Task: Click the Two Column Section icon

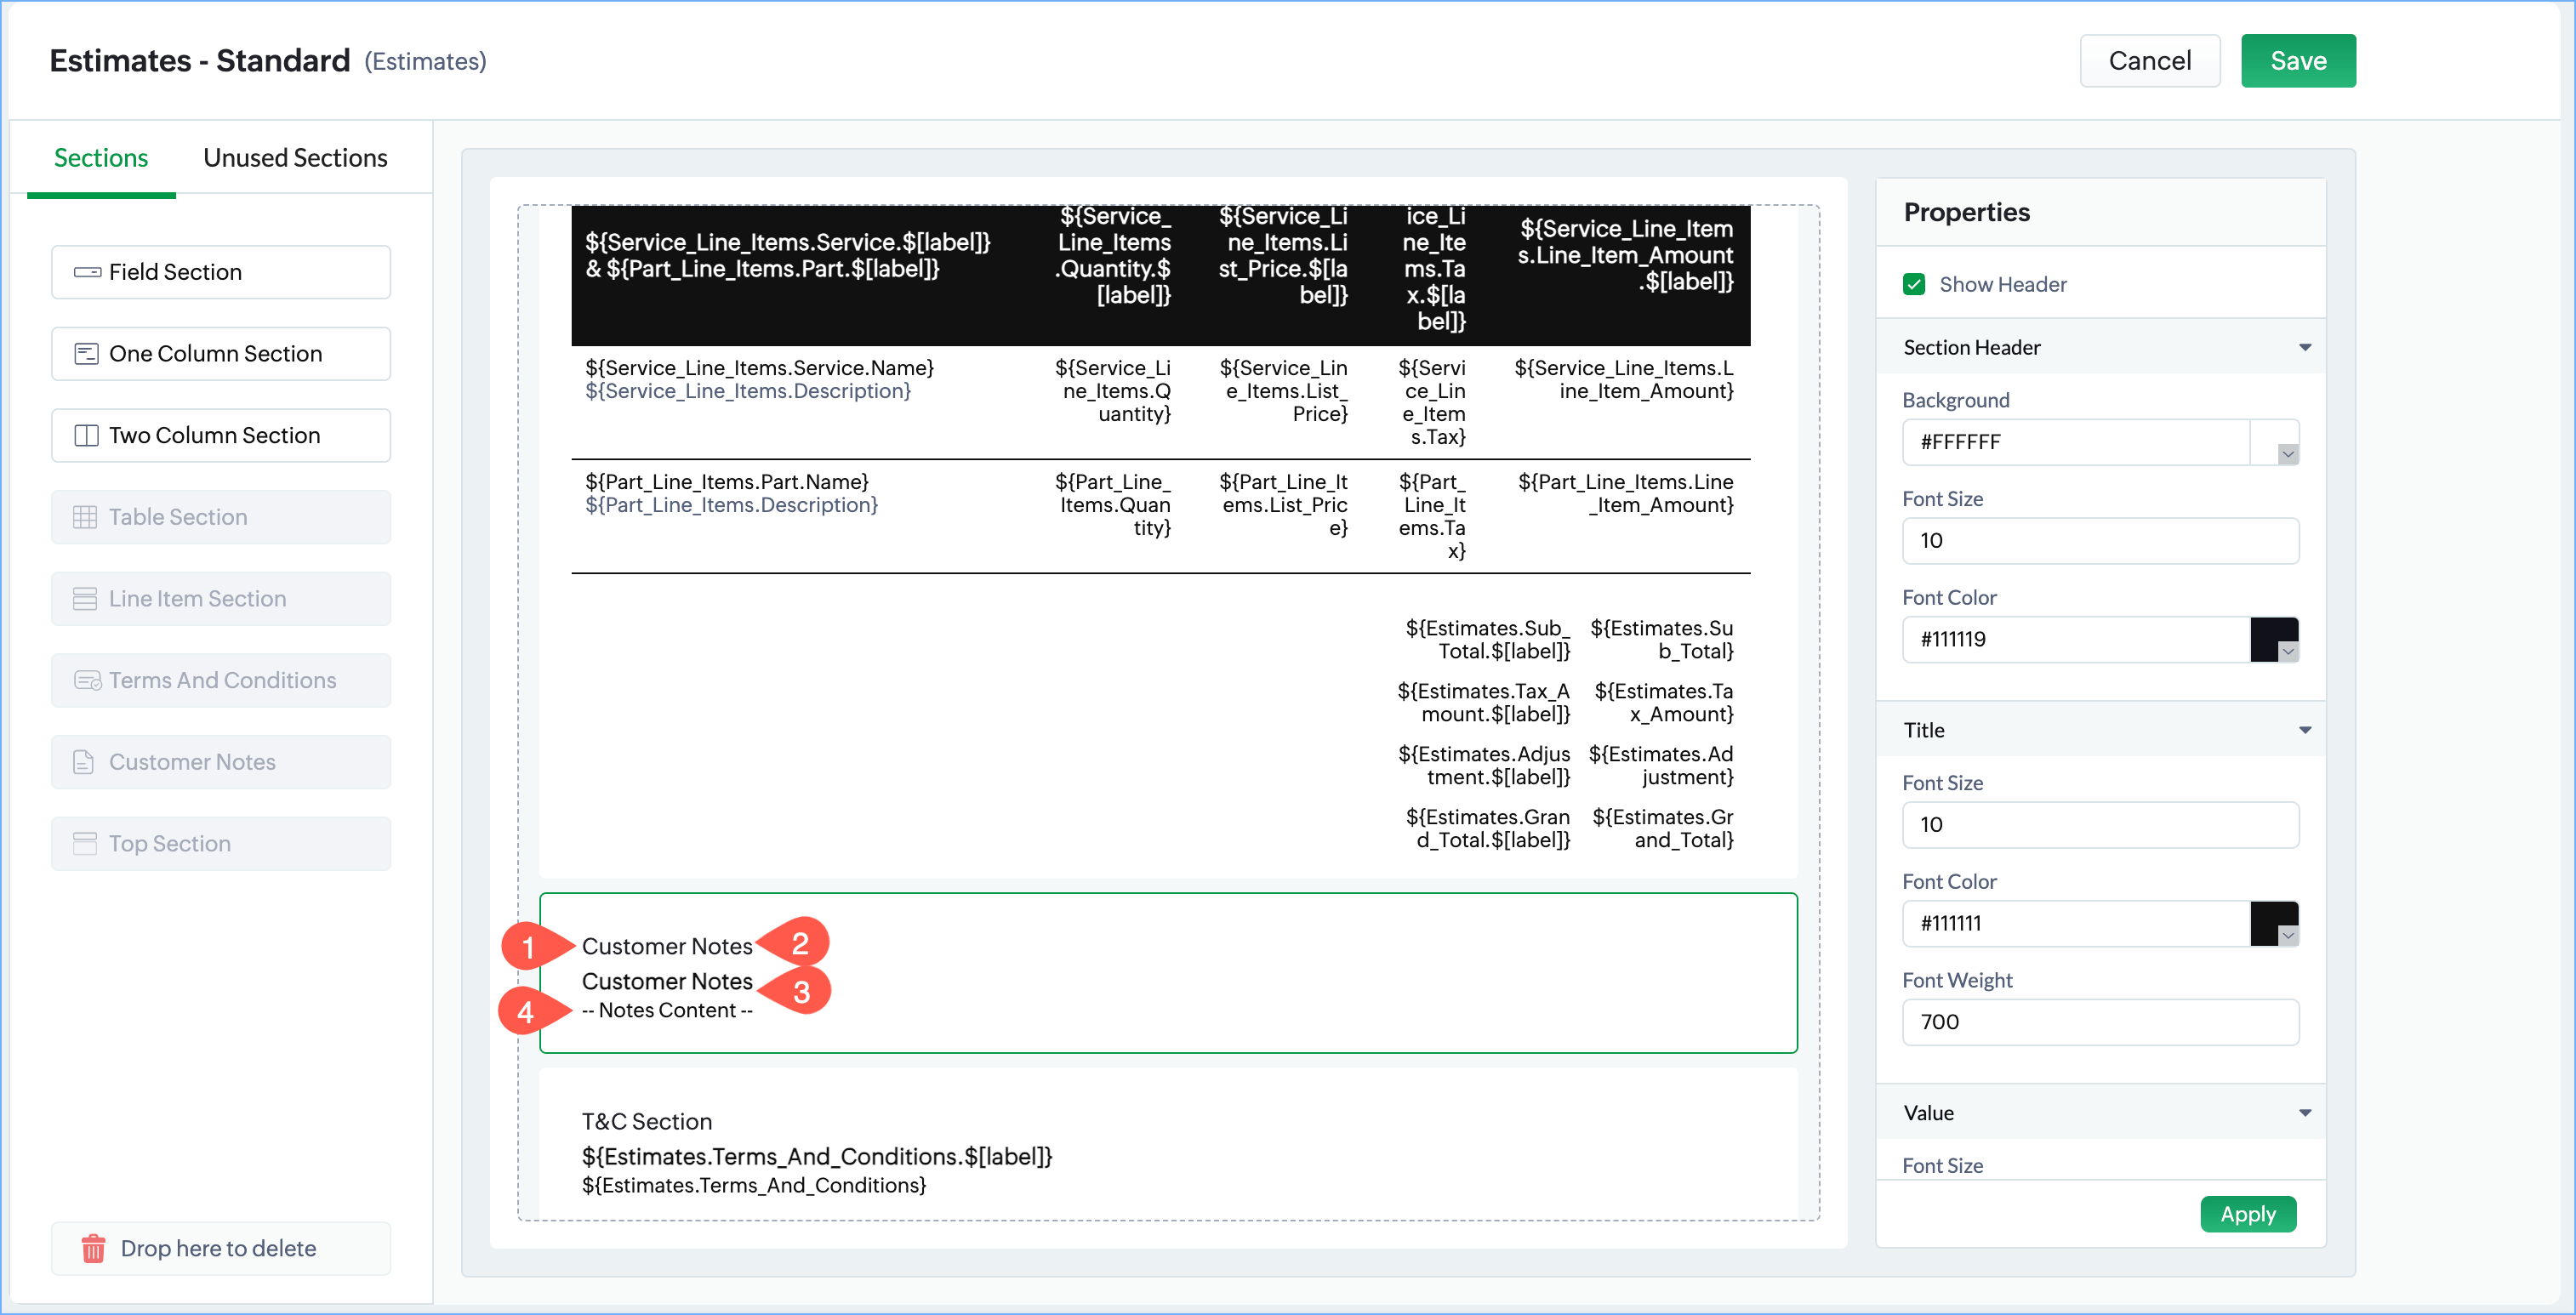Action: click(87, 436)
